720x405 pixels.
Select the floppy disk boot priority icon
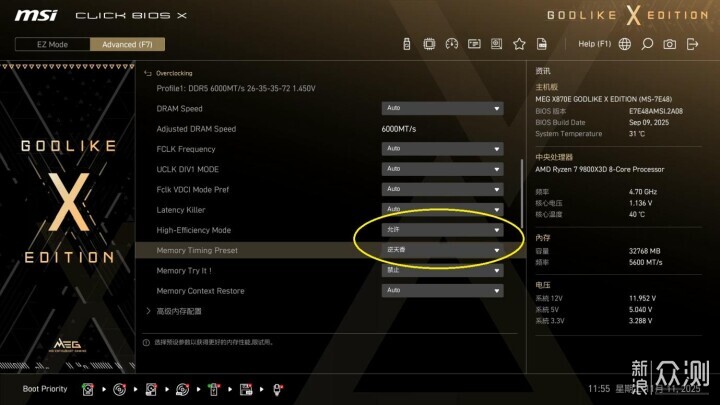point(246,389)
